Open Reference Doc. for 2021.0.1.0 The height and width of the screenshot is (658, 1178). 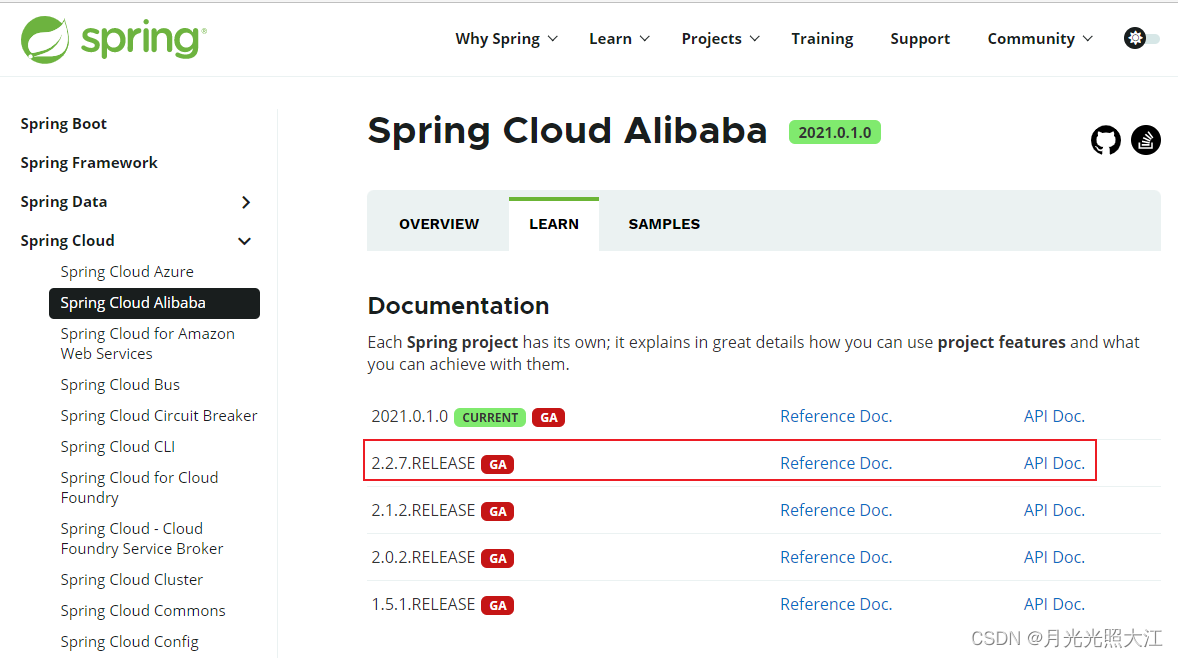tap(836, 416)
